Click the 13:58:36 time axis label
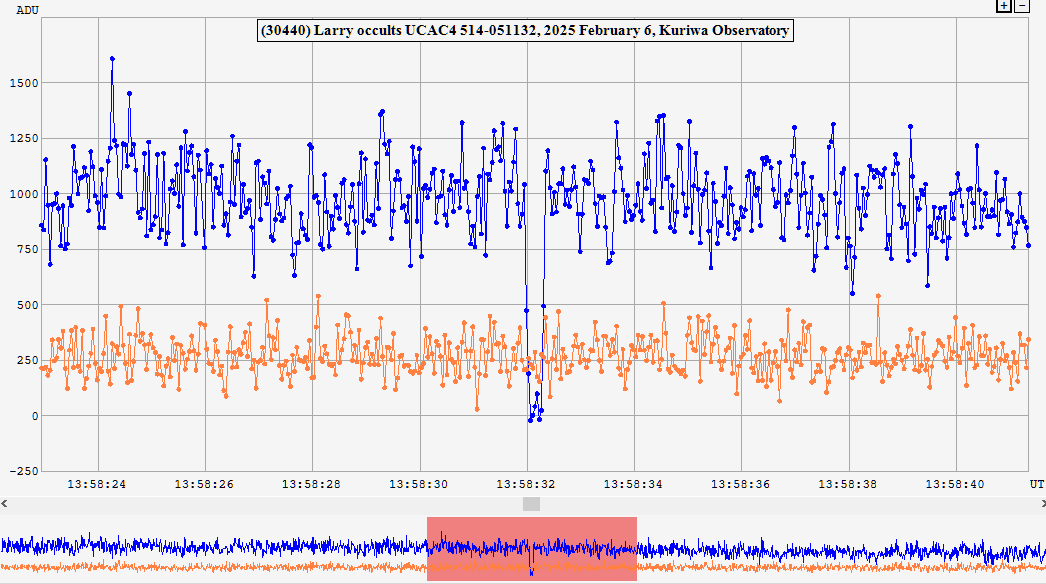 740,485
